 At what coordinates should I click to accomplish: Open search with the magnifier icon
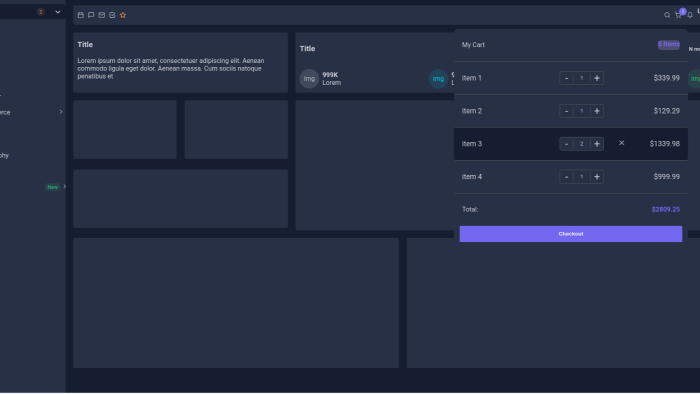(x=667, y=15)
